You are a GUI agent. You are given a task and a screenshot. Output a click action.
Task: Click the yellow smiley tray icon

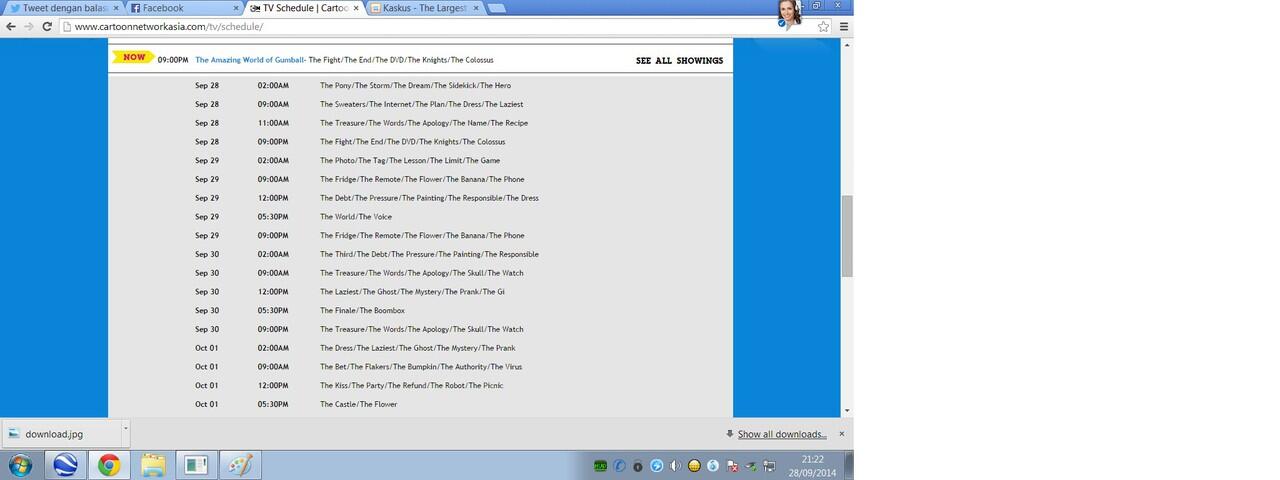tap(694, 466)
